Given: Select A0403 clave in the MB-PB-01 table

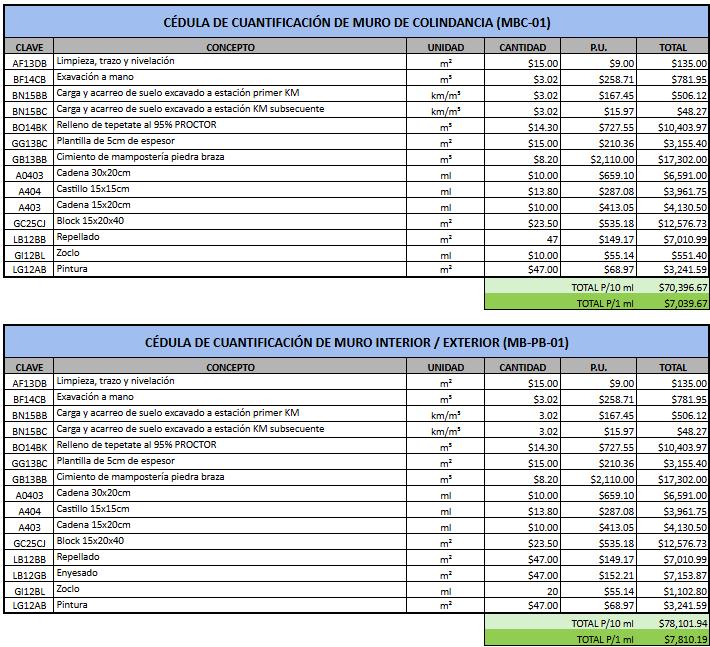Looking at the screenshot, I should pyautogui.click(x=29, y=495).
